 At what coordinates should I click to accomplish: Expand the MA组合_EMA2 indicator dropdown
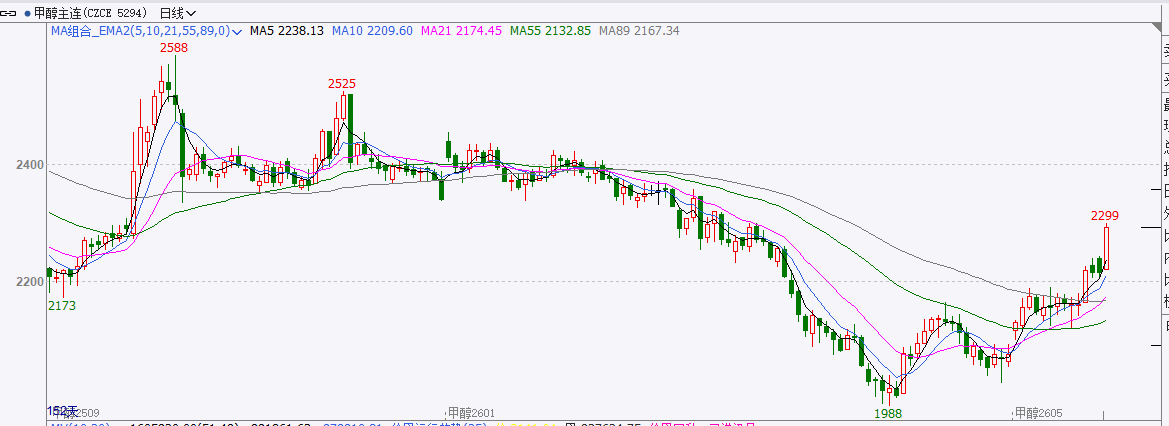(x=237, y=32)
